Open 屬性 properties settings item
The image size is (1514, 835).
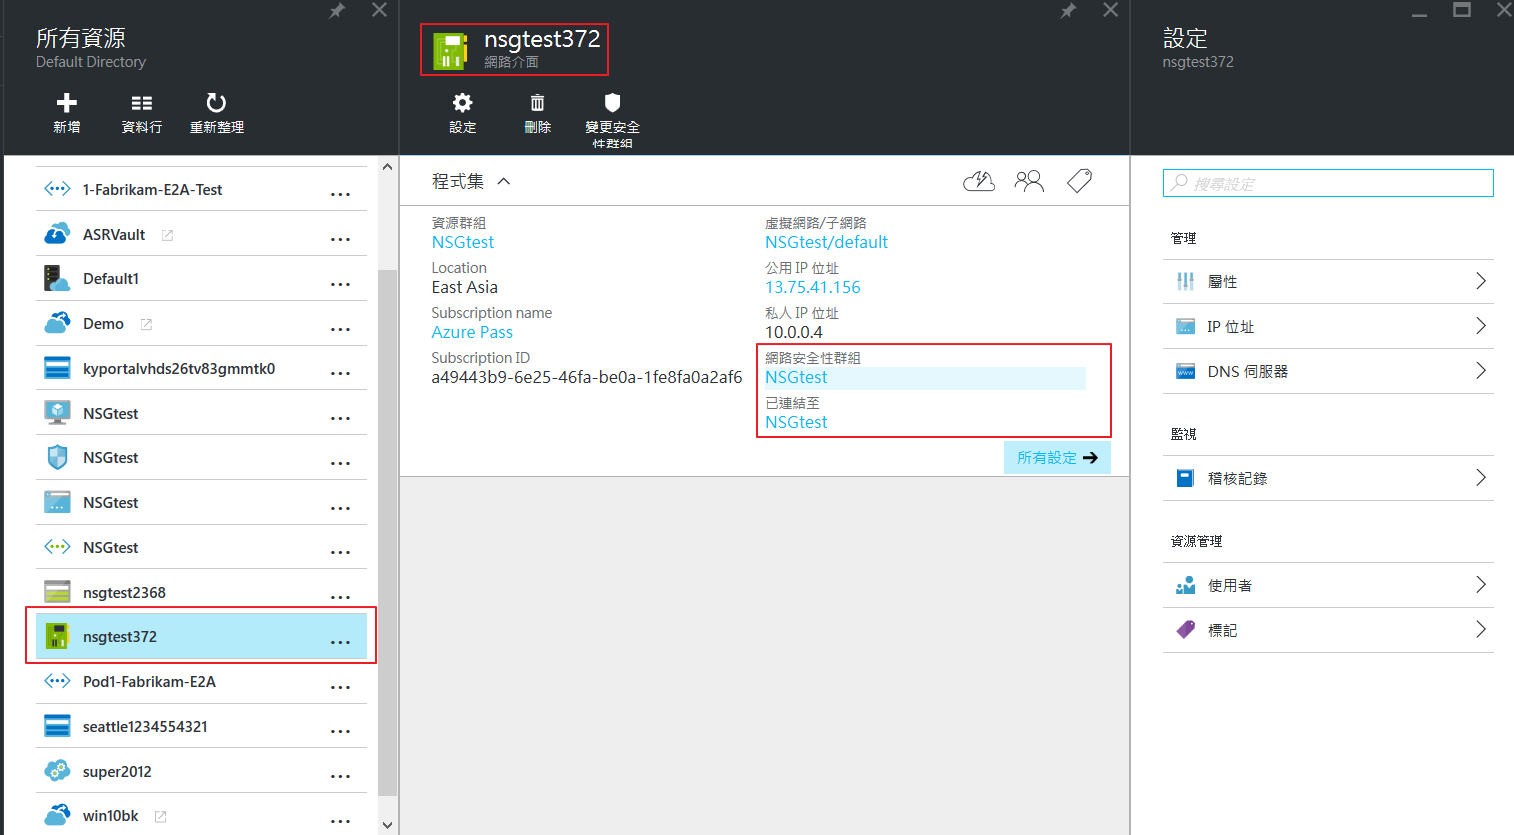coord(1328,282)
